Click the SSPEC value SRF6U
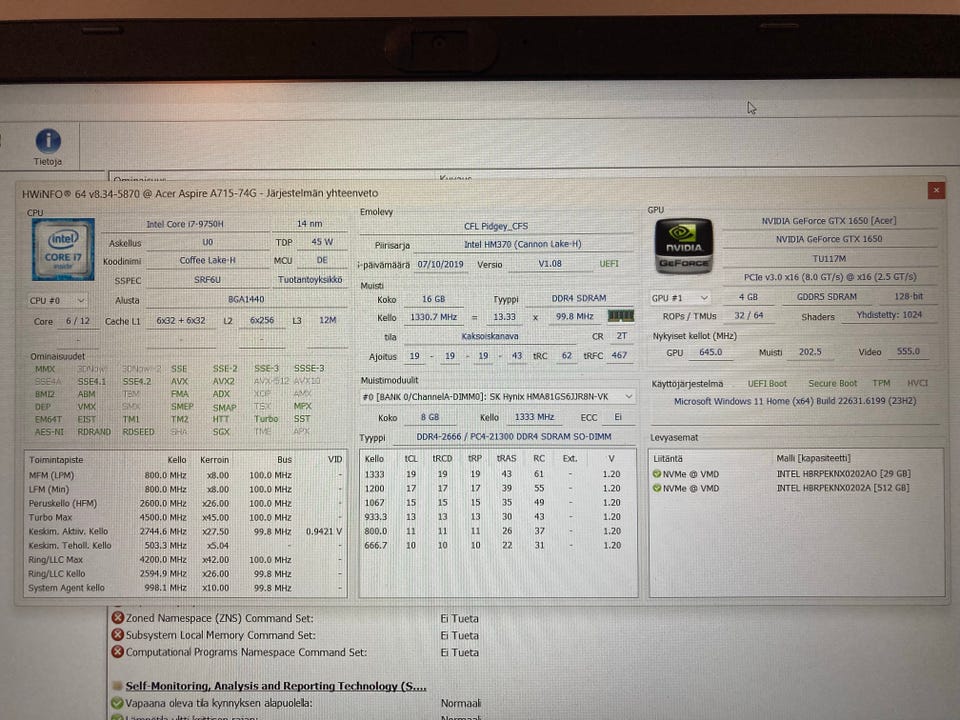This screenshot has width=960, height=720. click(x=208, y=280)
